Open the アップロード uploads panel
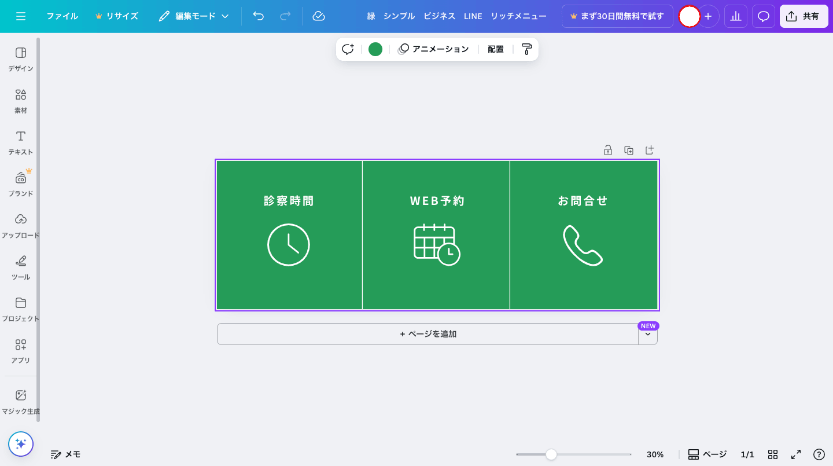This screenshot has width=833, height=466. click(20, 225)
